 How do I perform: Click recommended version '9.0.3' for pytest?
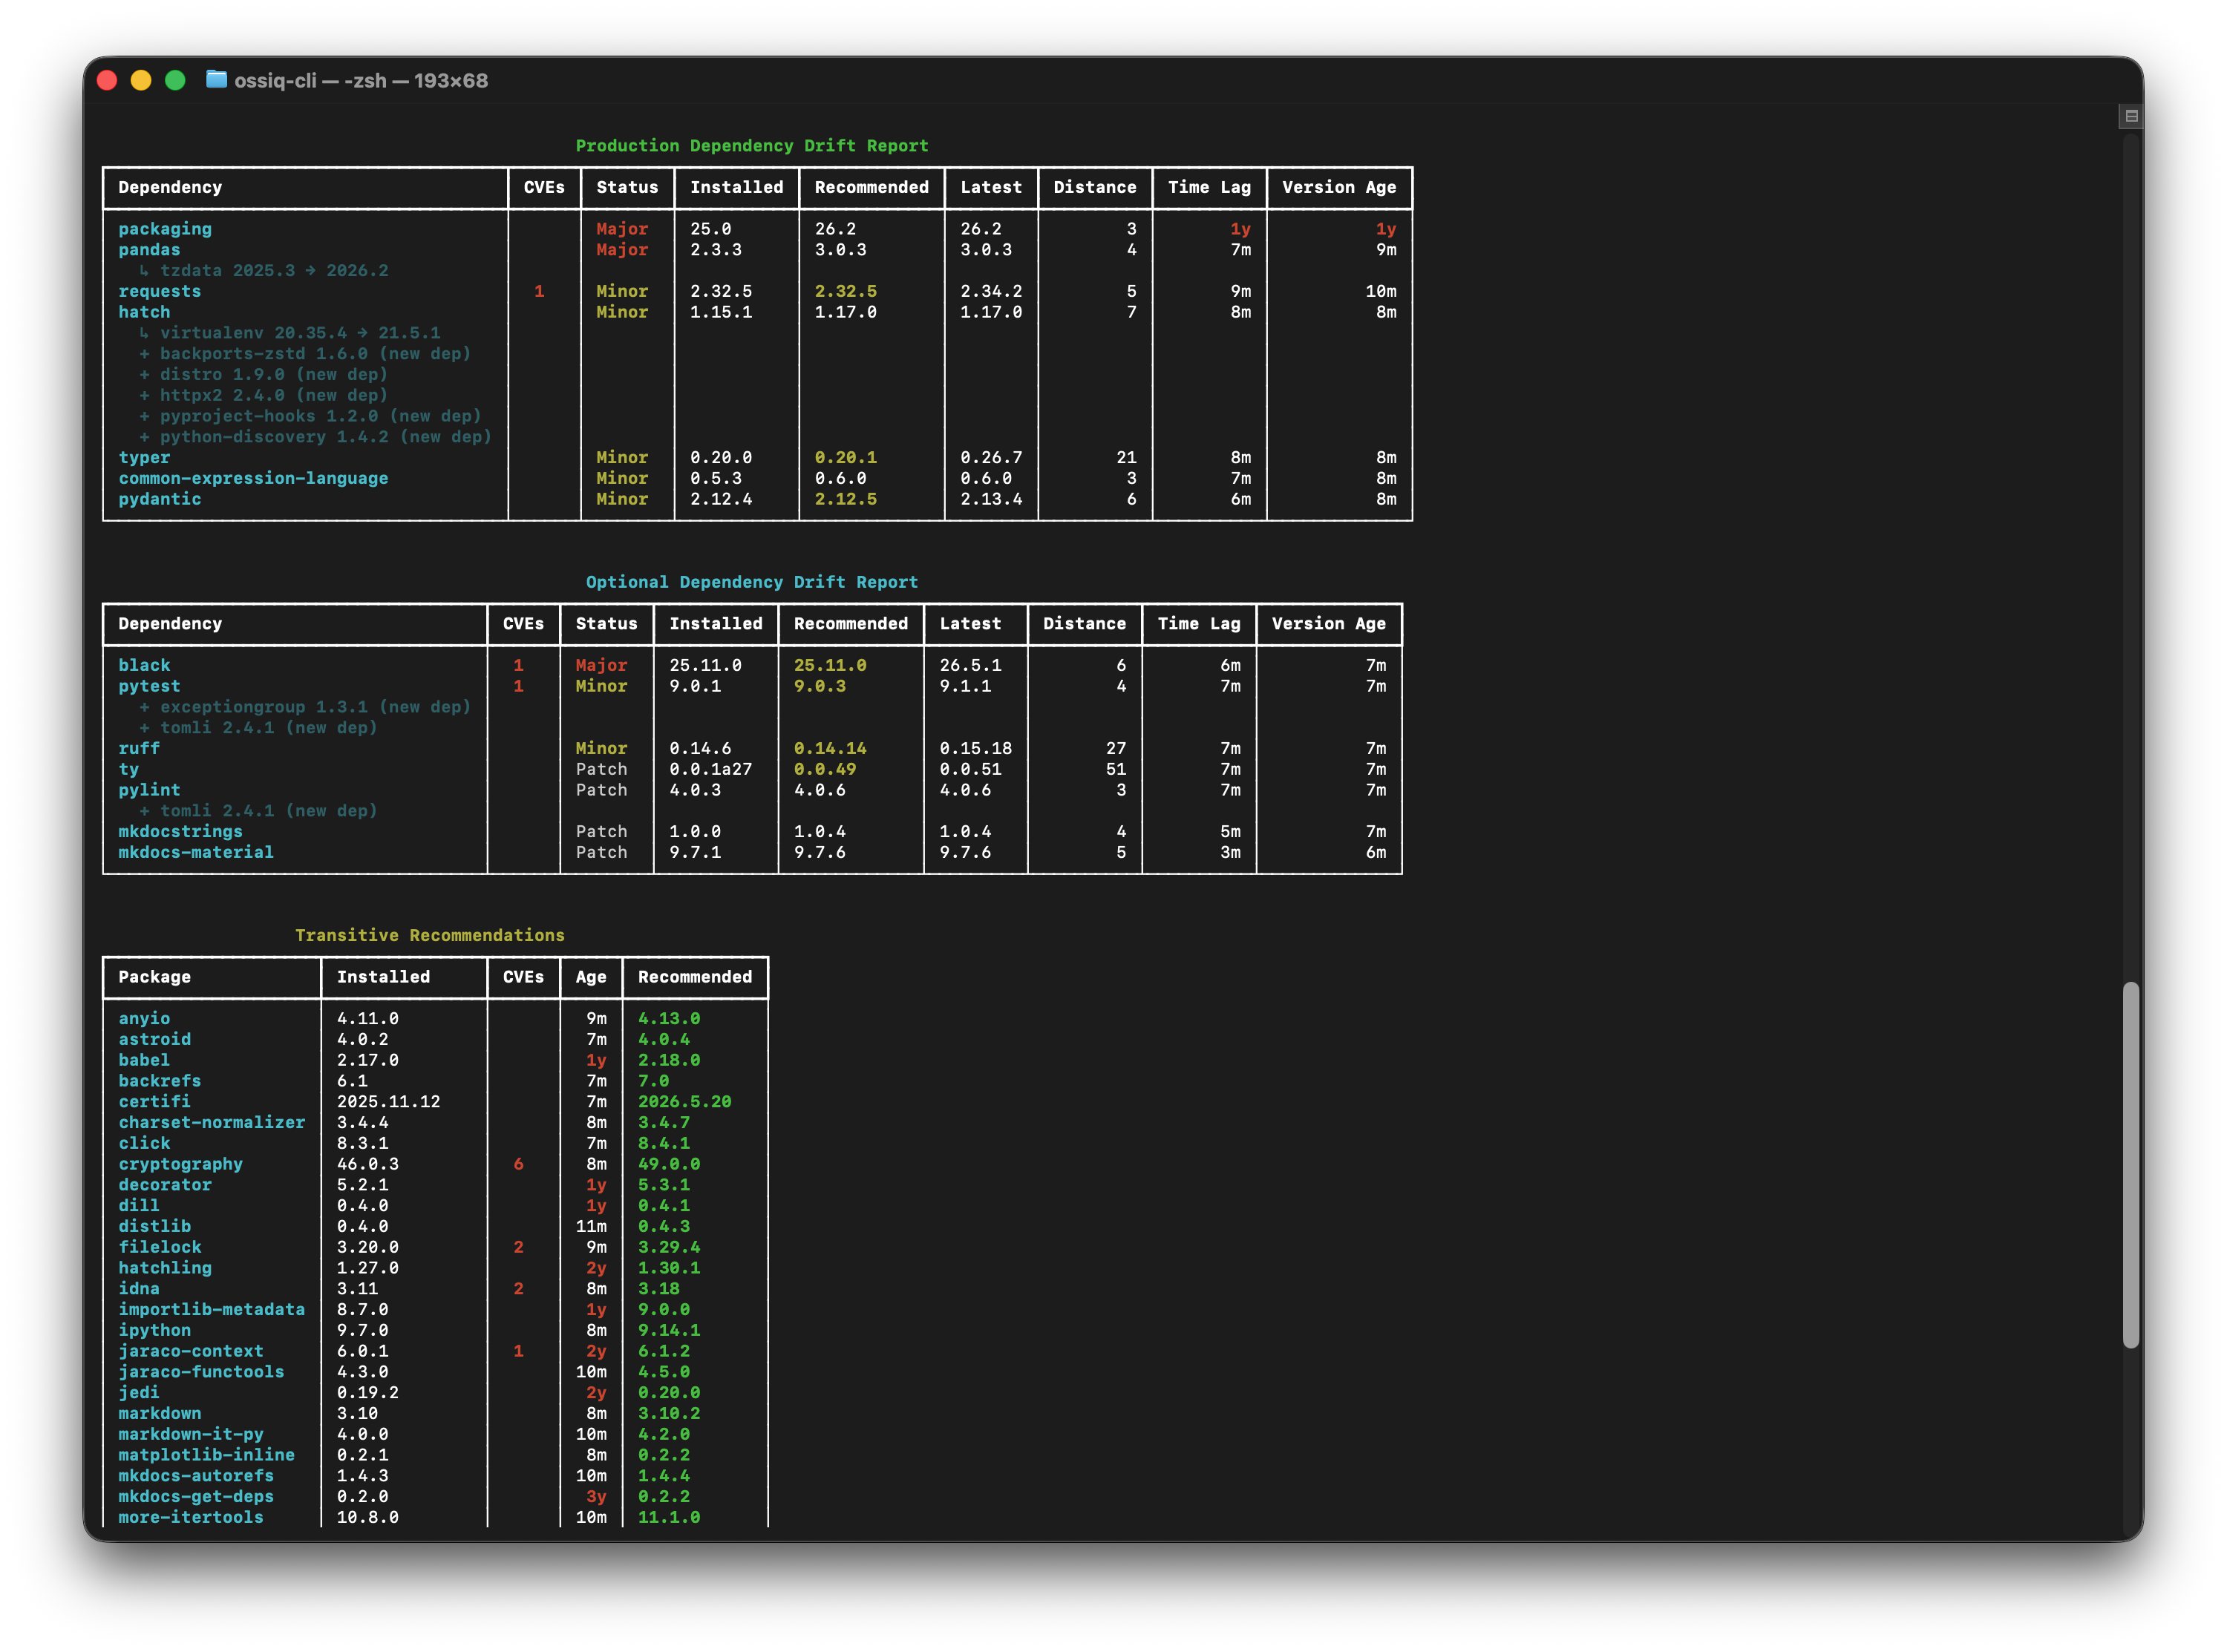point(820,686)
